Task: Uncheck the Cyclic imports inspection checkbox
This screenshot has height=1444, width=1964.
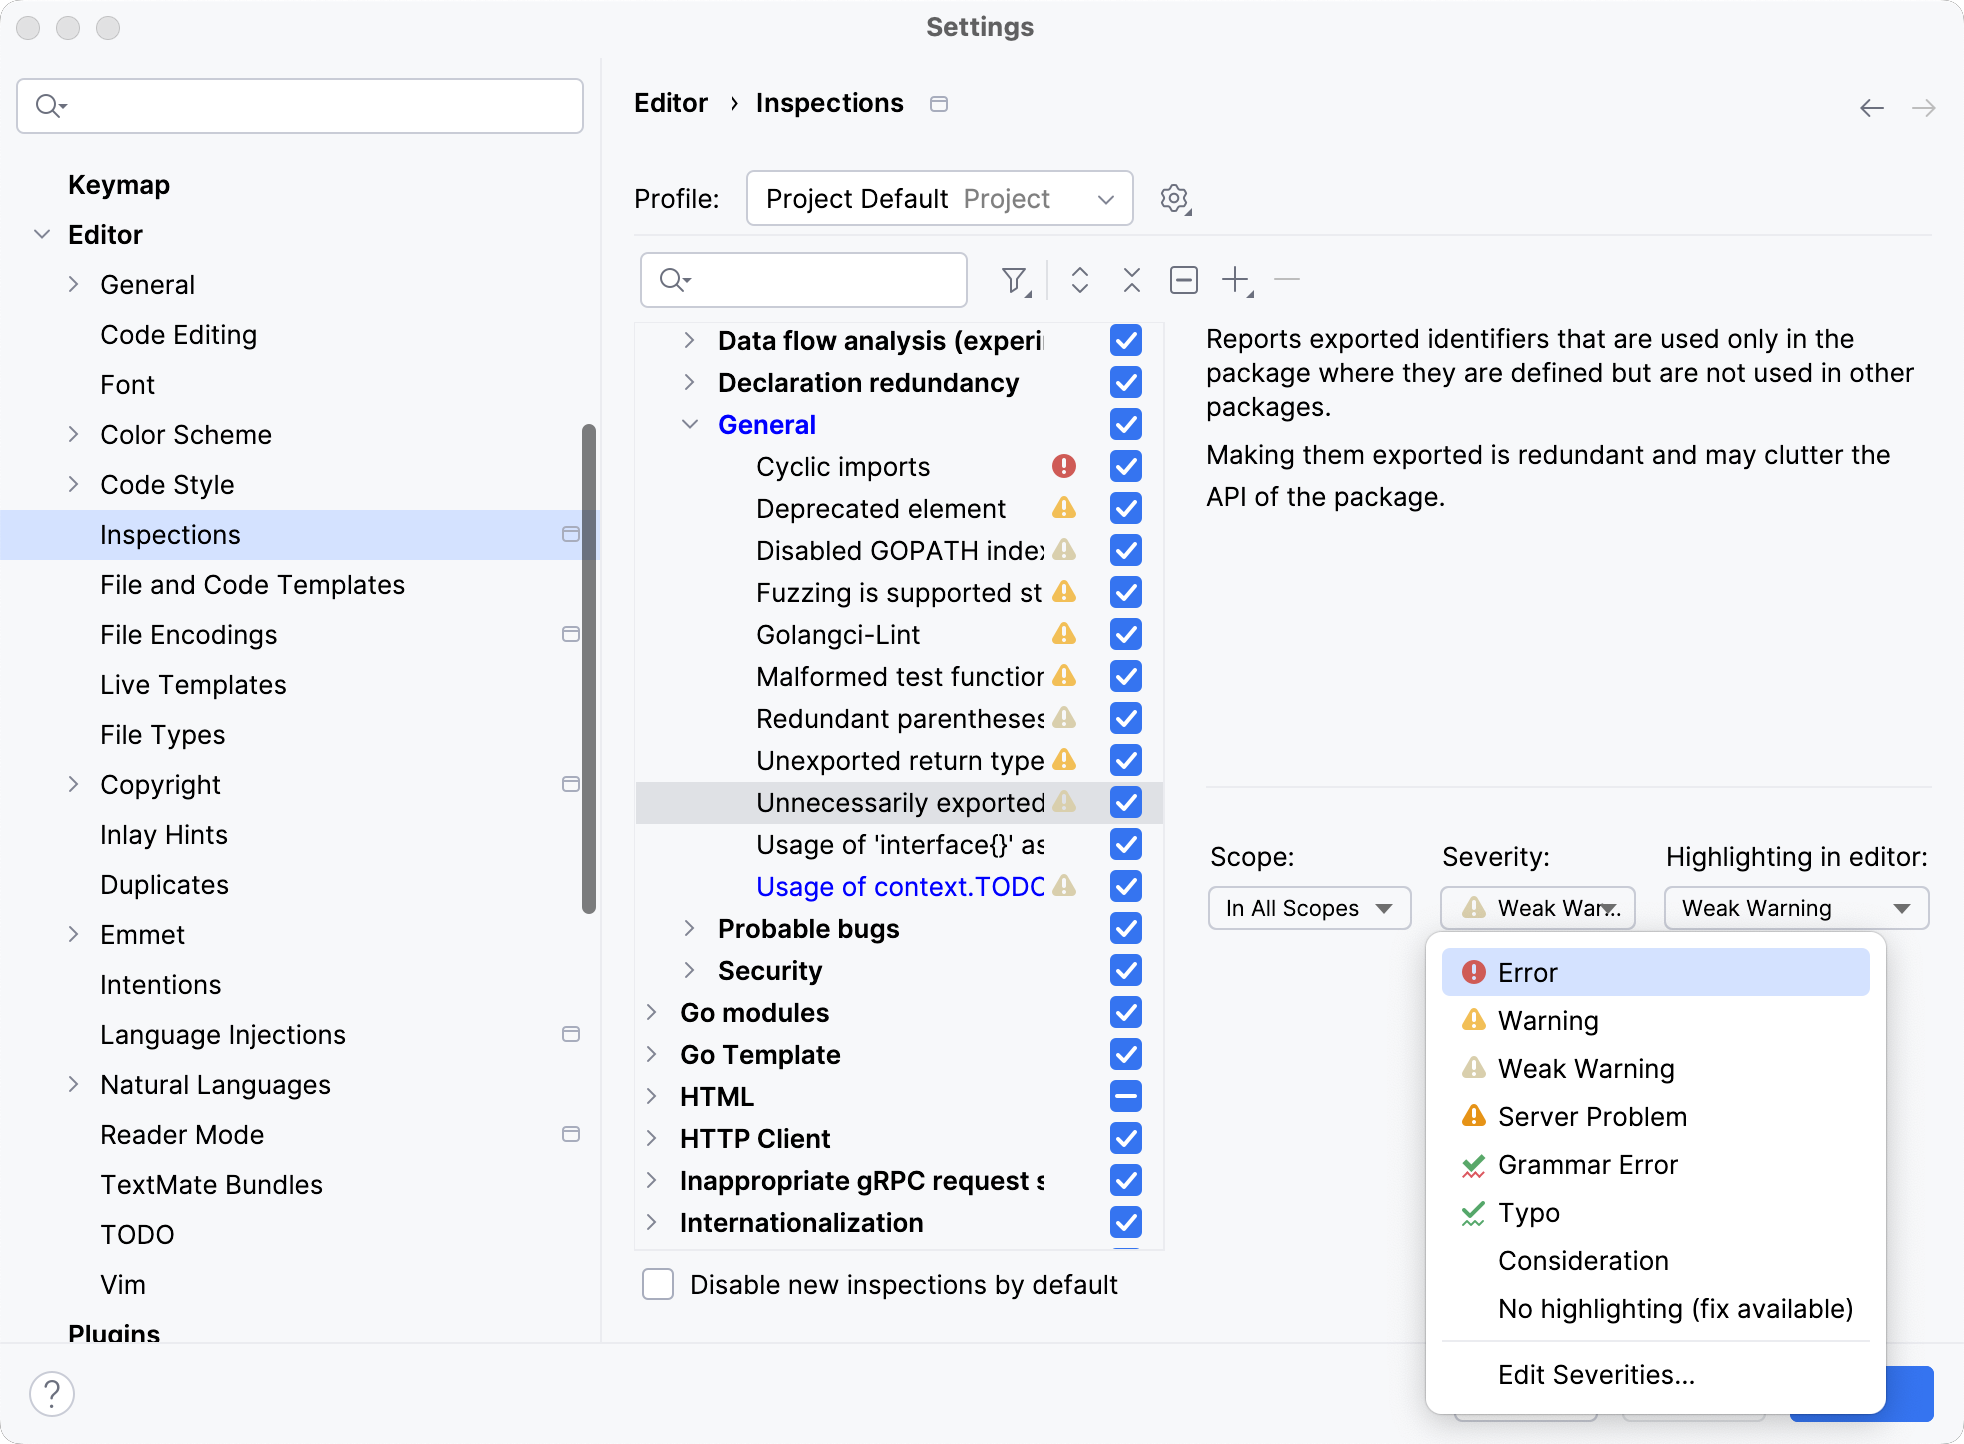Action: pyautogui.click(x=1126, y=467)
